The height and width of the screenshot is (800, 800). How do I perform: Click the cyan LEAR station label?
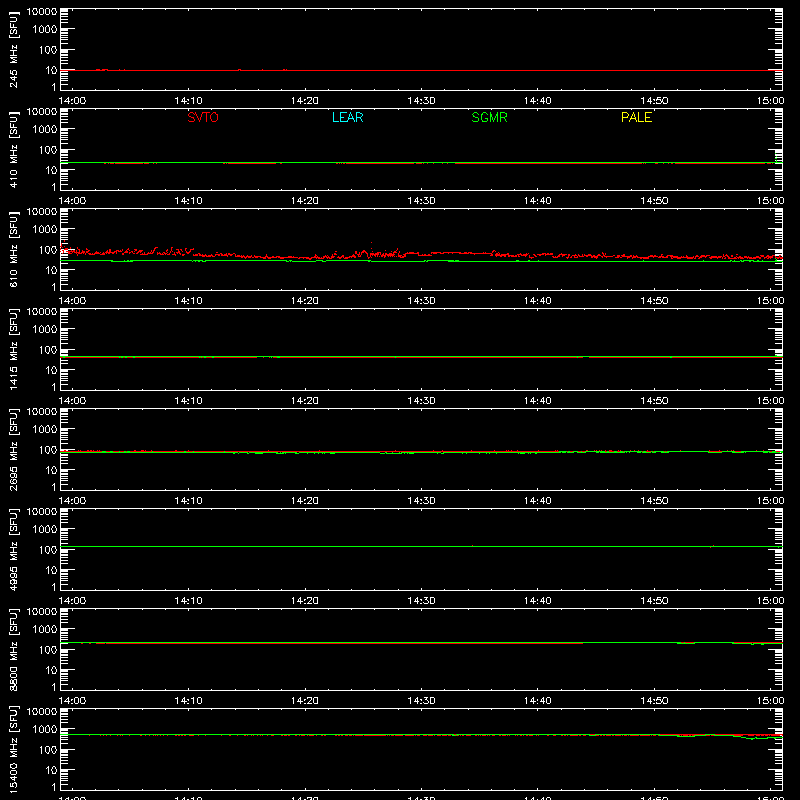coord(347,117)
